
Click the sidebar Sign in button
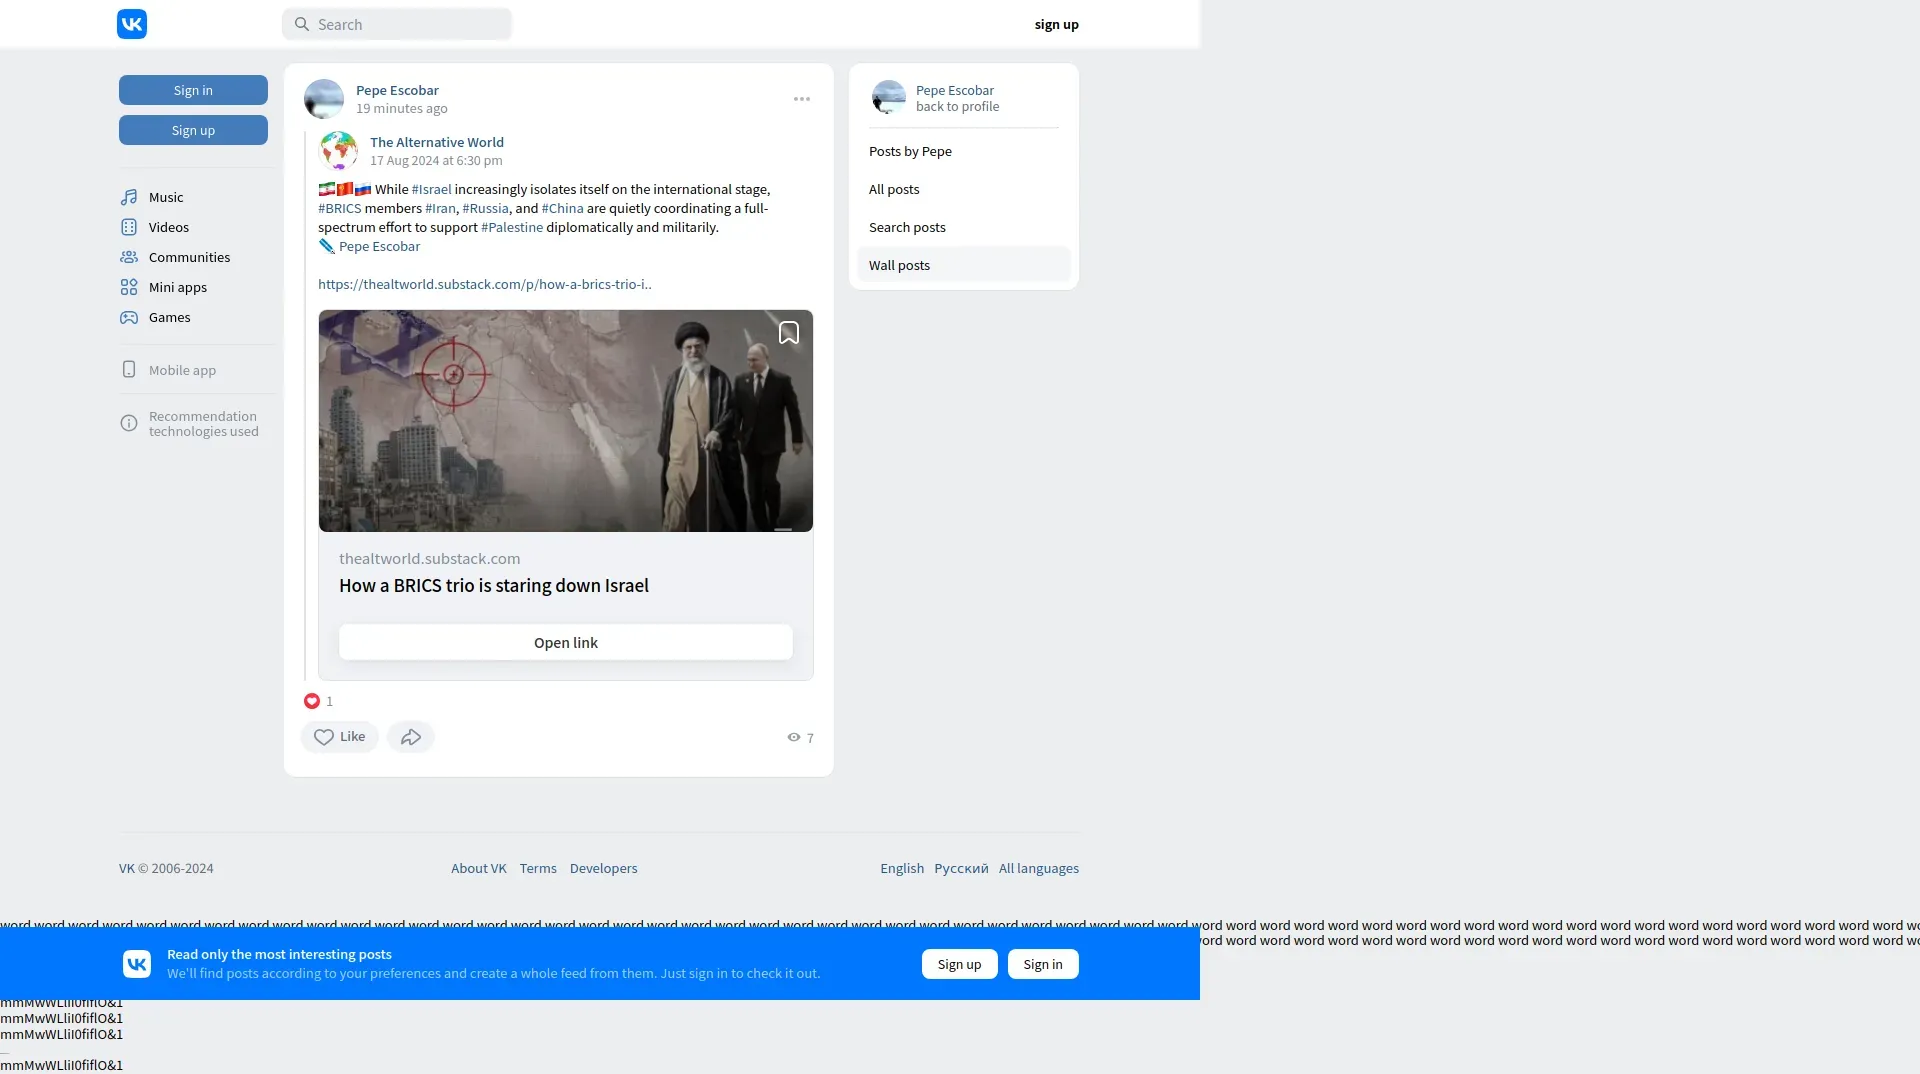click(193, 90)
